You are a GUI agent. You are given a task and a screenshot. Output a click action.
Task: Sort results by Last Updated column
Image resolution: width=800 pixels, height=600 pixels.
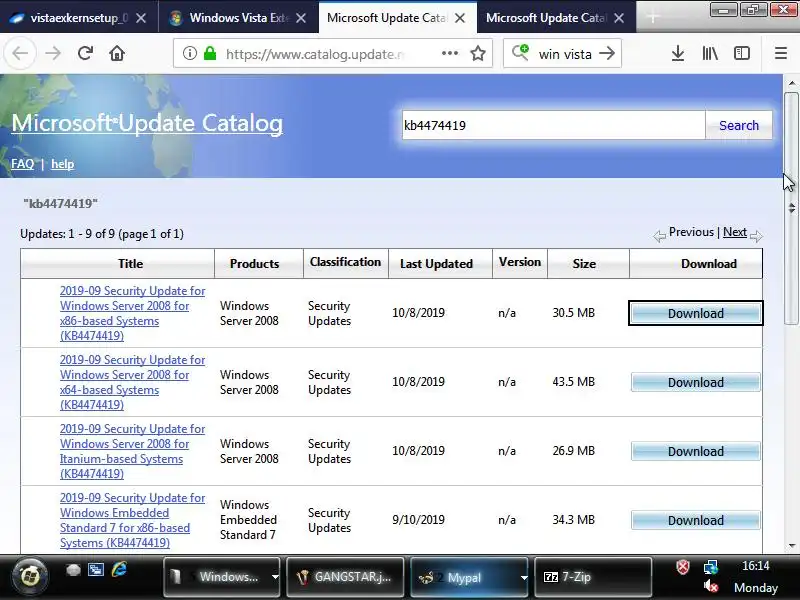[436, 264]
